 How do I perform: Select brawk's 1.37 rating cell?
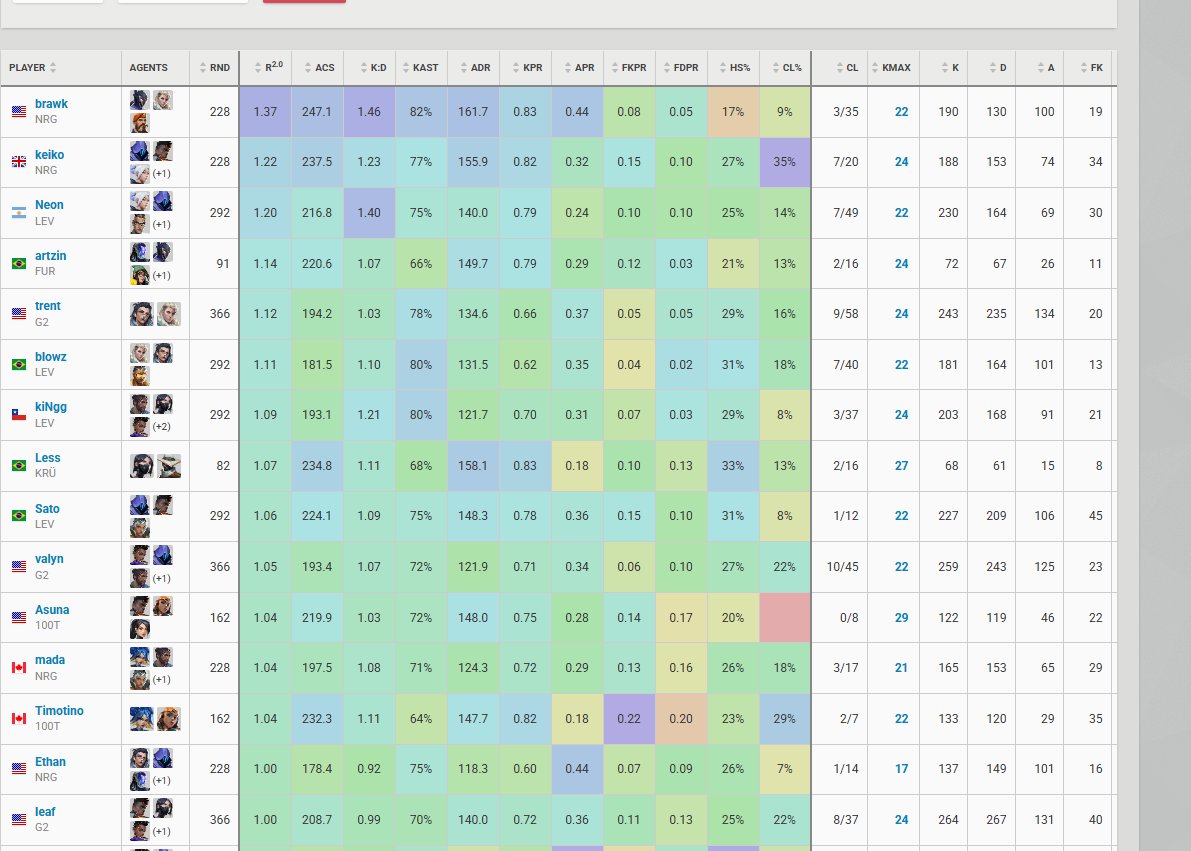(266, 112)
